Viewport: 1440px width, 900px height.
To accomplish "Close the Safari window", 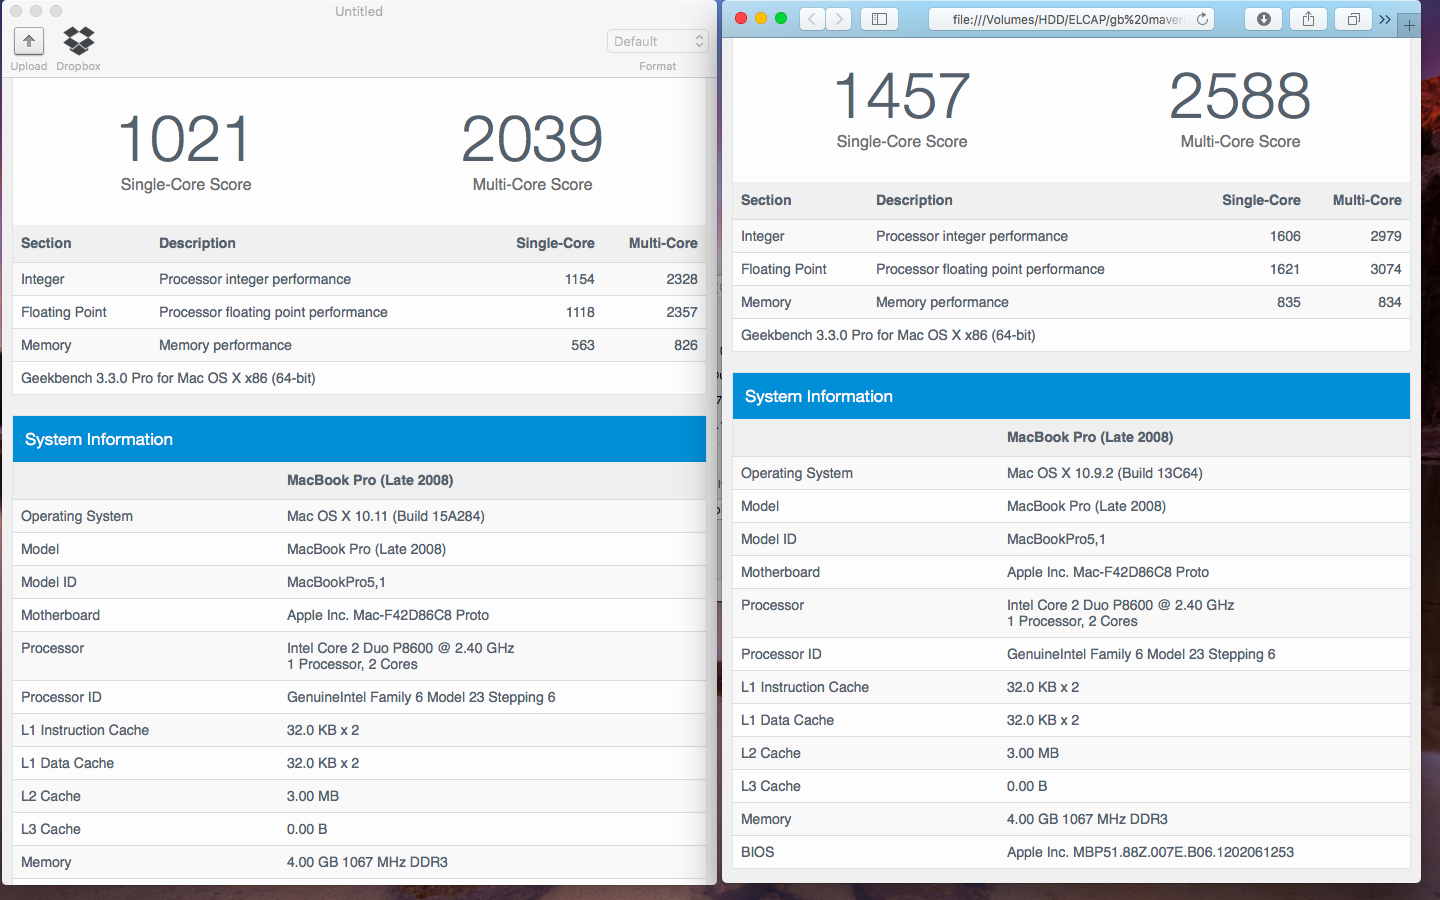I will (x=741, y=18).
